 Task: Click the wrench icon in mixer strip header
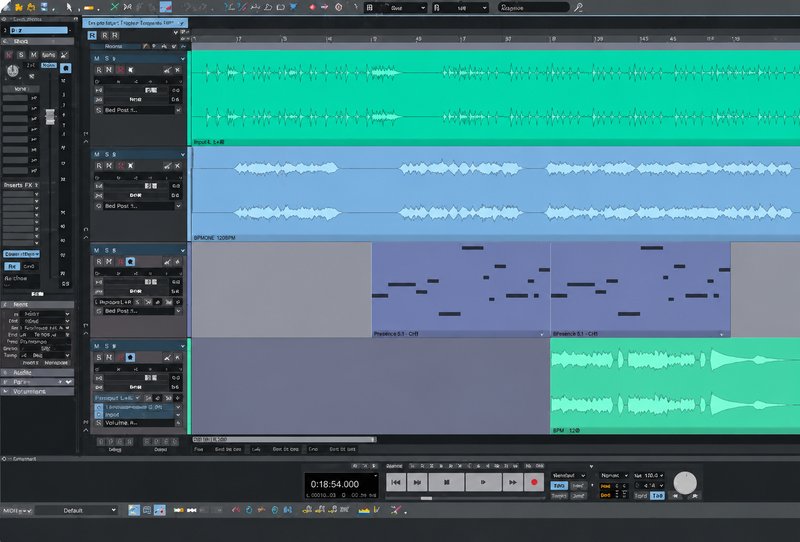coord(64,55)
